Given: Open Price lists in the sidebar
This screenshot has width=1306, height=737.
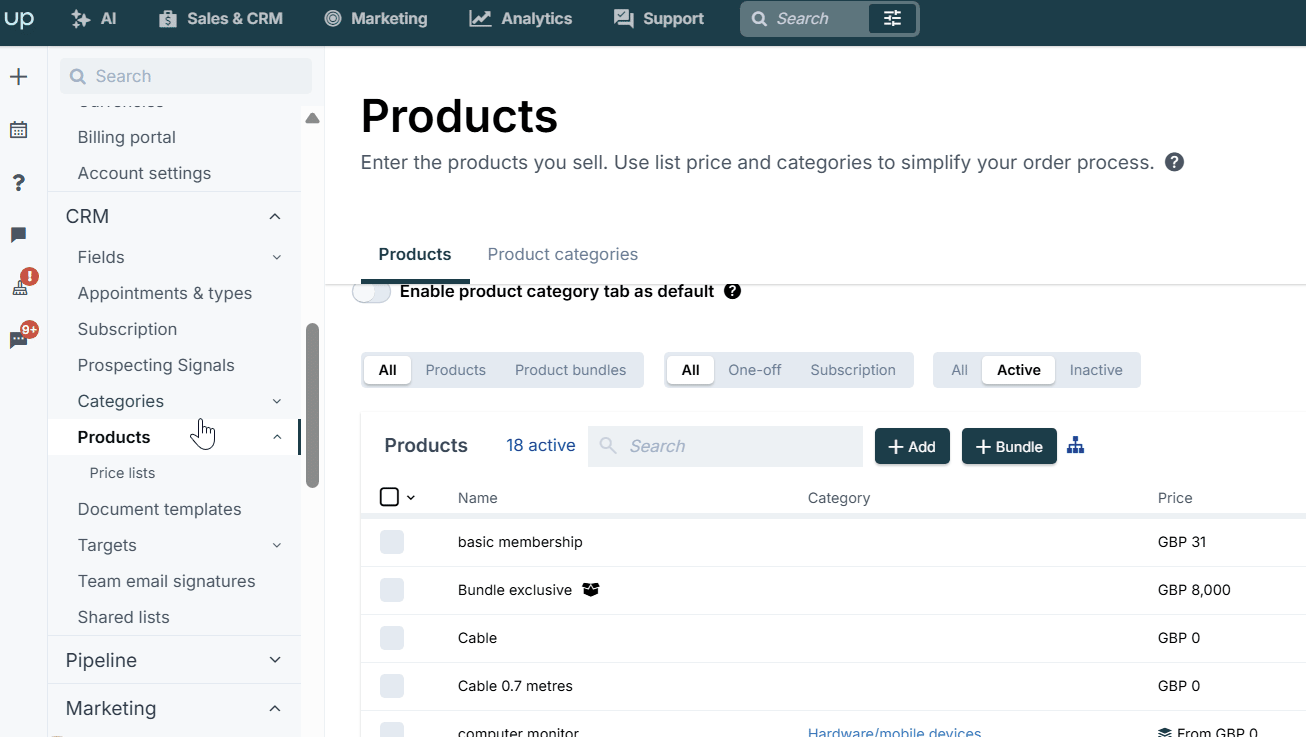Looking at the screenshot, I should pos(122,473).
